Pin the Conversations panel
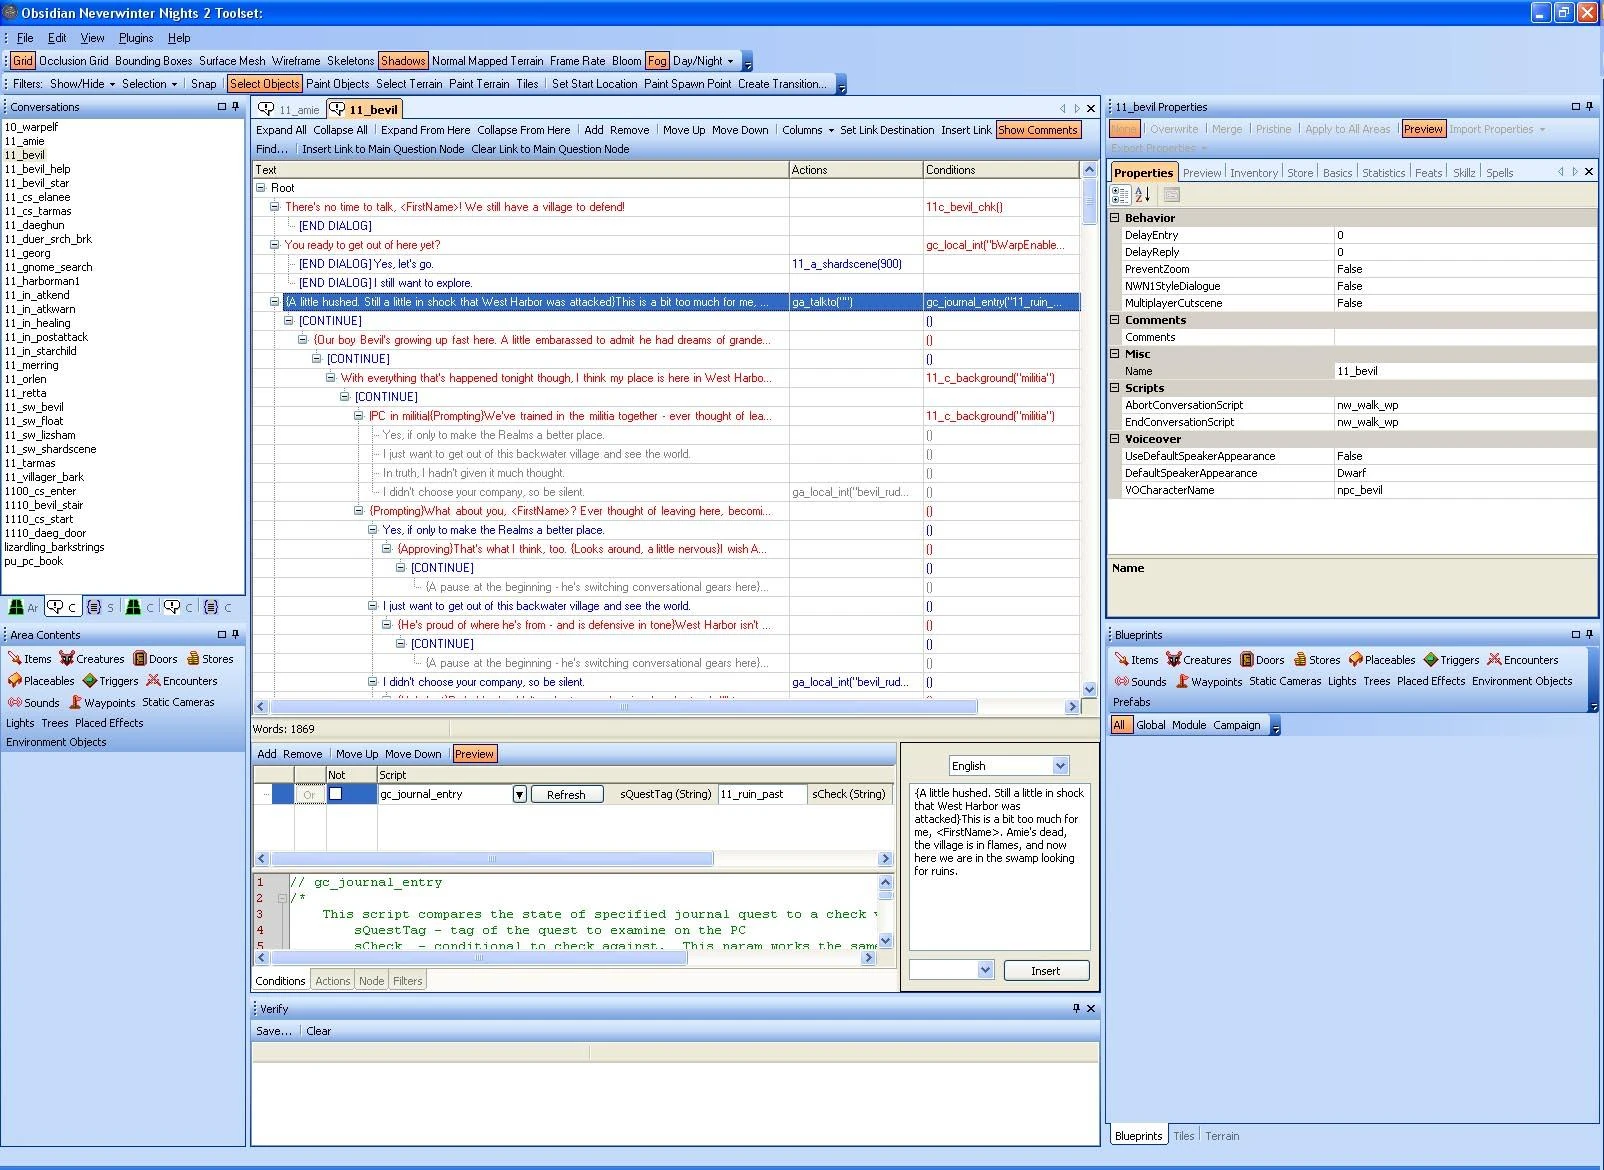 (236, 107)
